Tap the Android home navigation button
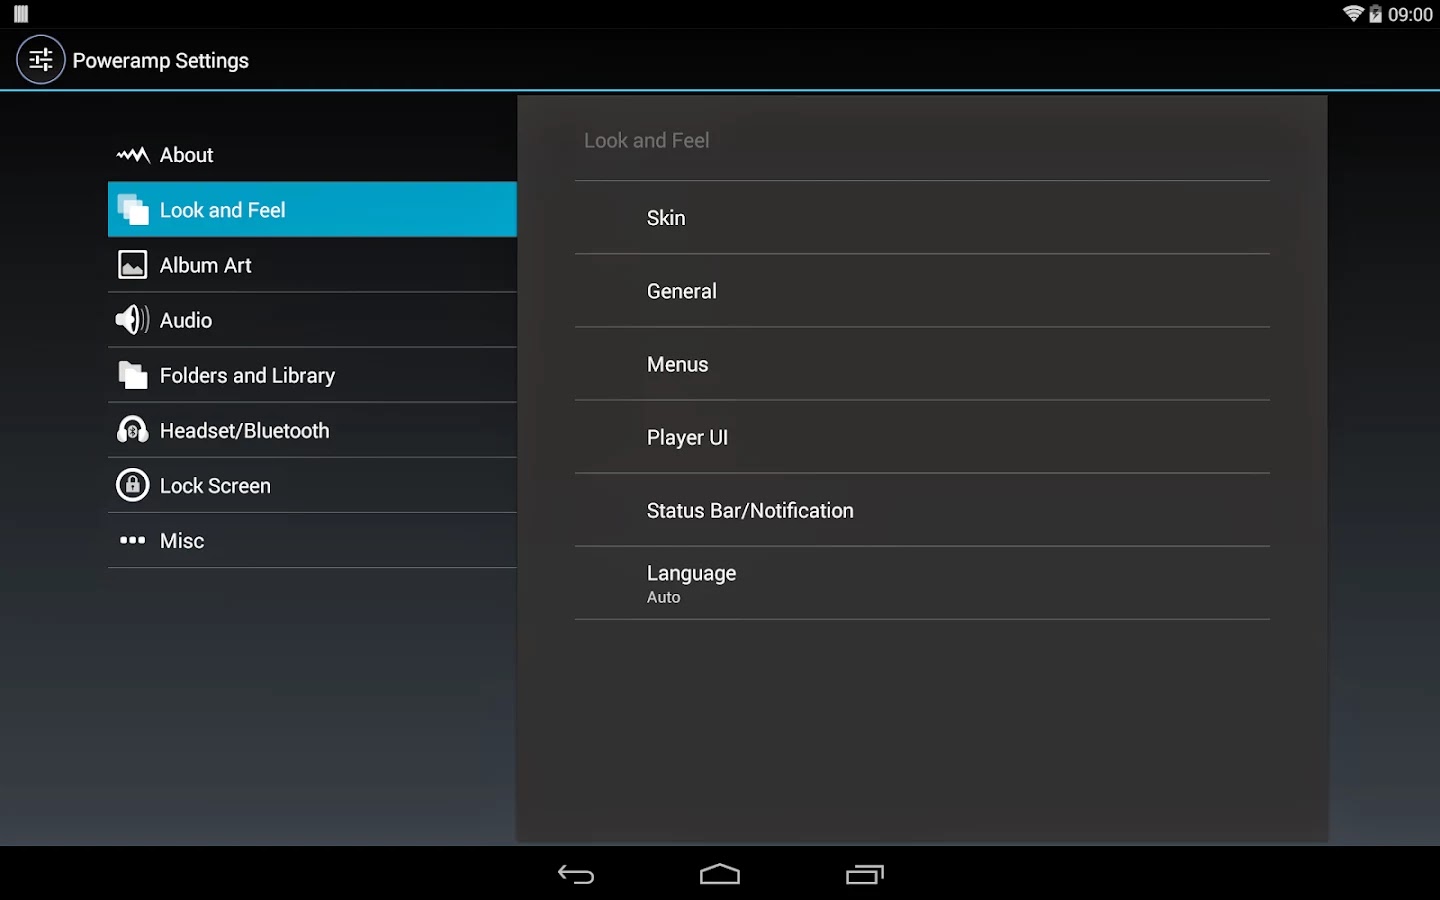Screen dimensions: 1440x900 click(x=720, y=874)
